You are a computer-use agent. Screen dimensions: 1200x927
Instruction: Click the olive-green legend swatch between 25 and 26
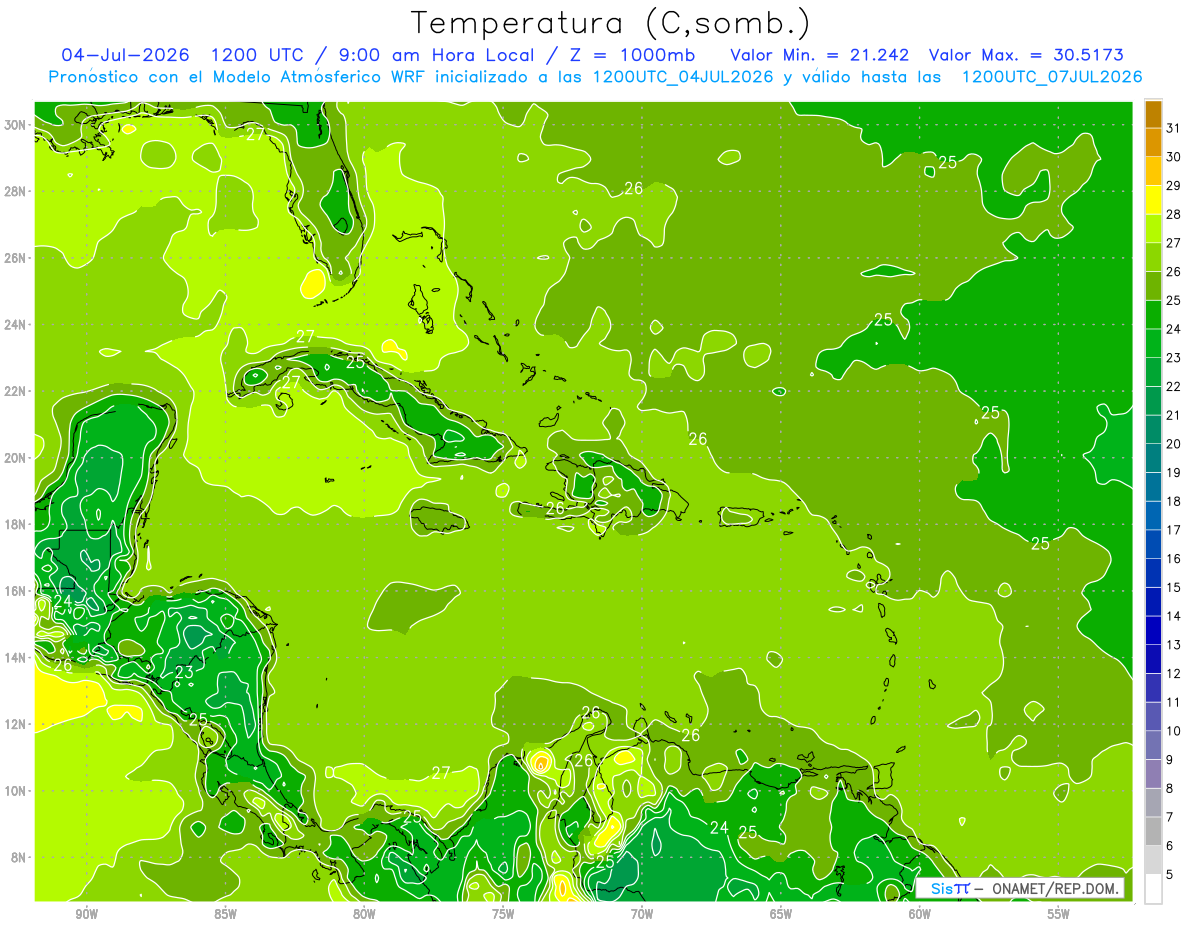pos(1153,286)
